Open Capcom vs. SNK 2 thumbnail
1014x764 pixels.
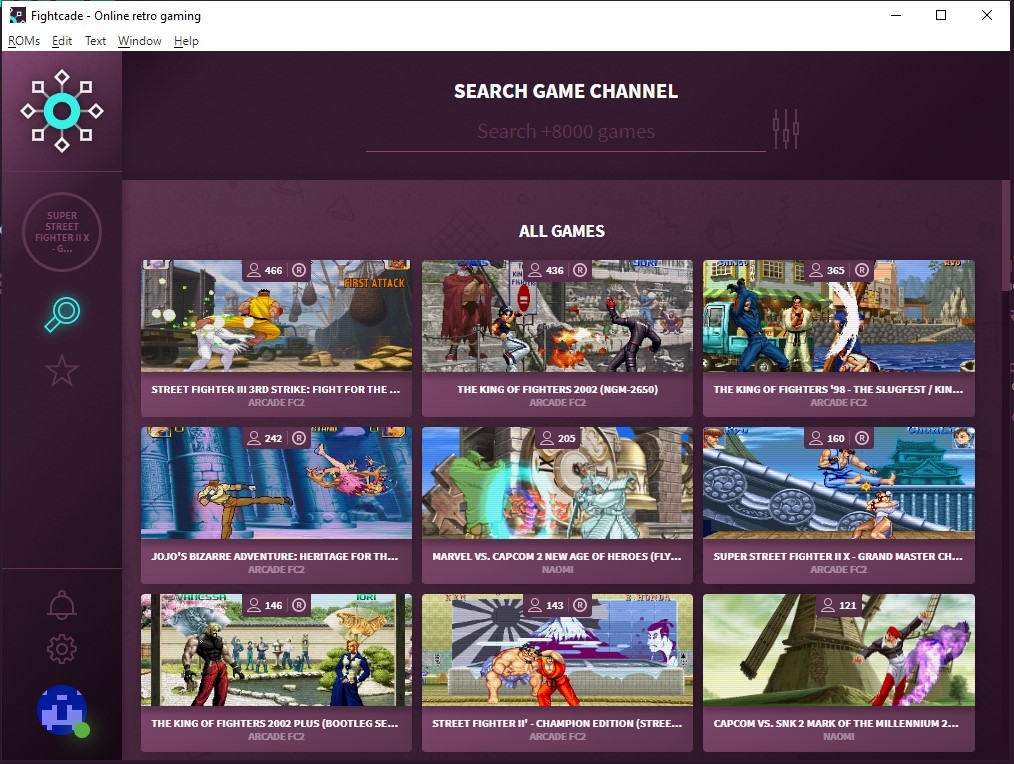[839, 650]
